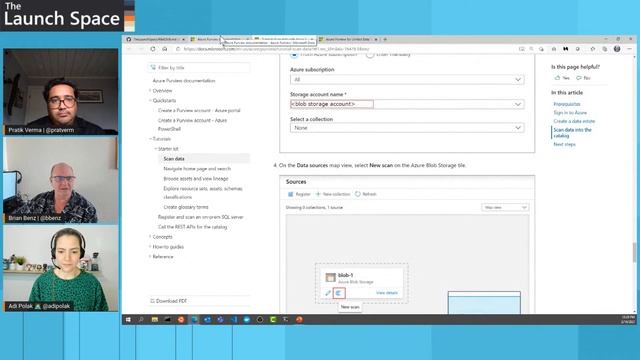The width and height of the screenshot is (640, 360).
Task: Click the taskbar clock
Action: click(x=628, y=320)
